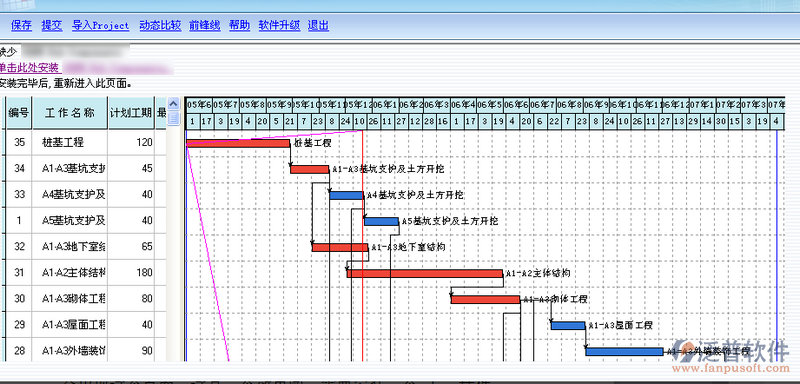The image size is (800, 384).
Task: Select the blue A4基坑支护及土方开挖 Gantt bar
Action: point(346,195)
